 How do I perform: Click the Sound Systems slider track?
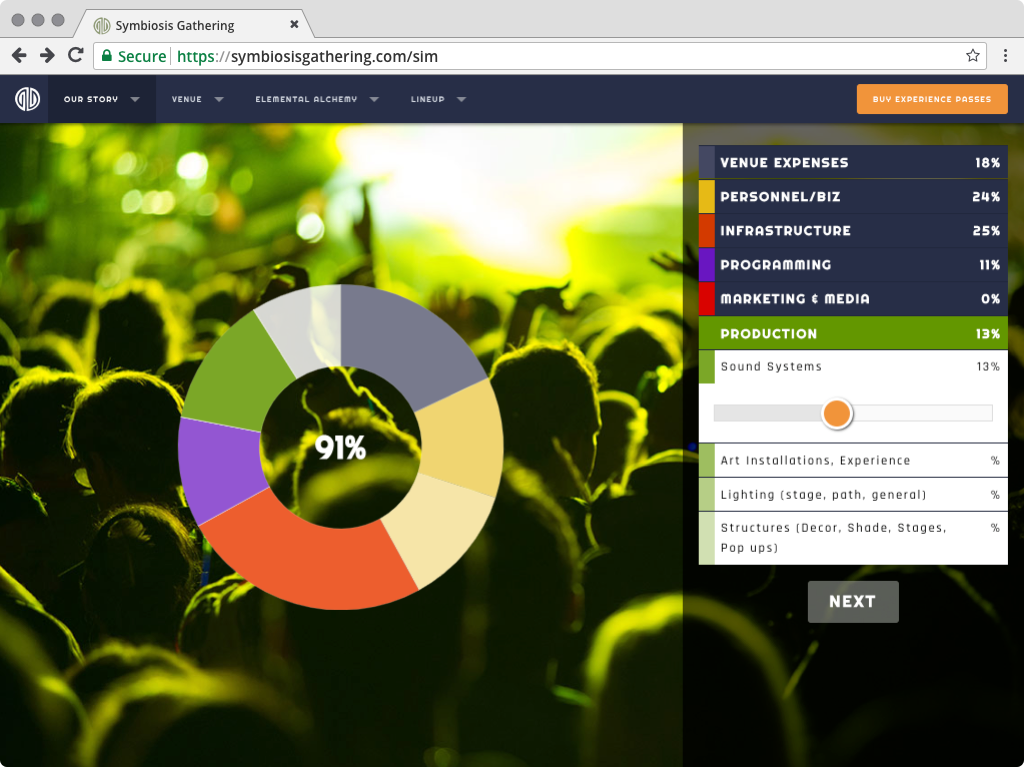pyautogui.click(x=853, y=413)
